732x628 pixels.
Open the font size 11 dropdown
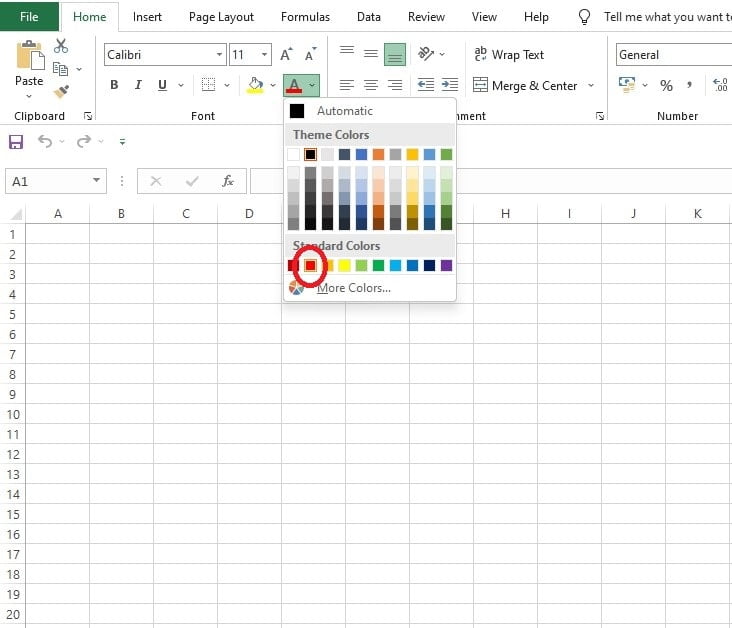[264, 55]
